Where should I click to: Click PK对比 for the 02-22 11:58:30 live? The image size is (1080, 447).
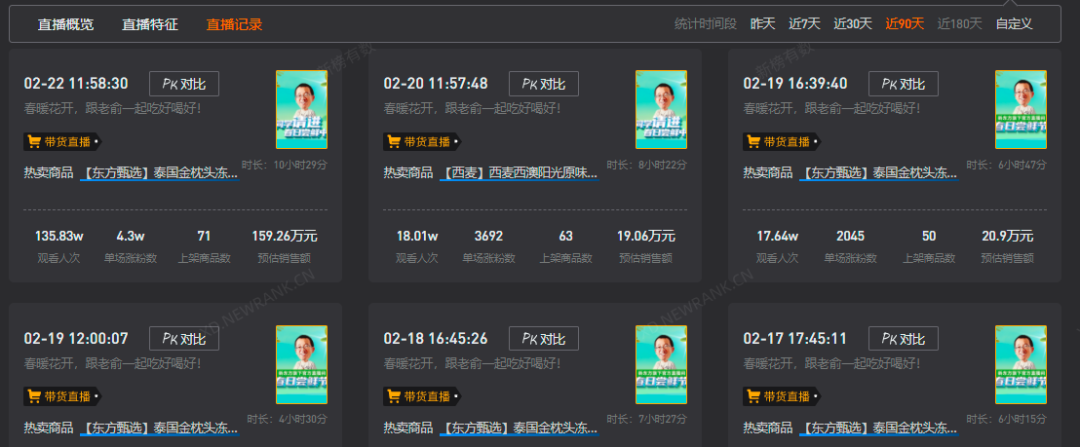pos(184,84)
